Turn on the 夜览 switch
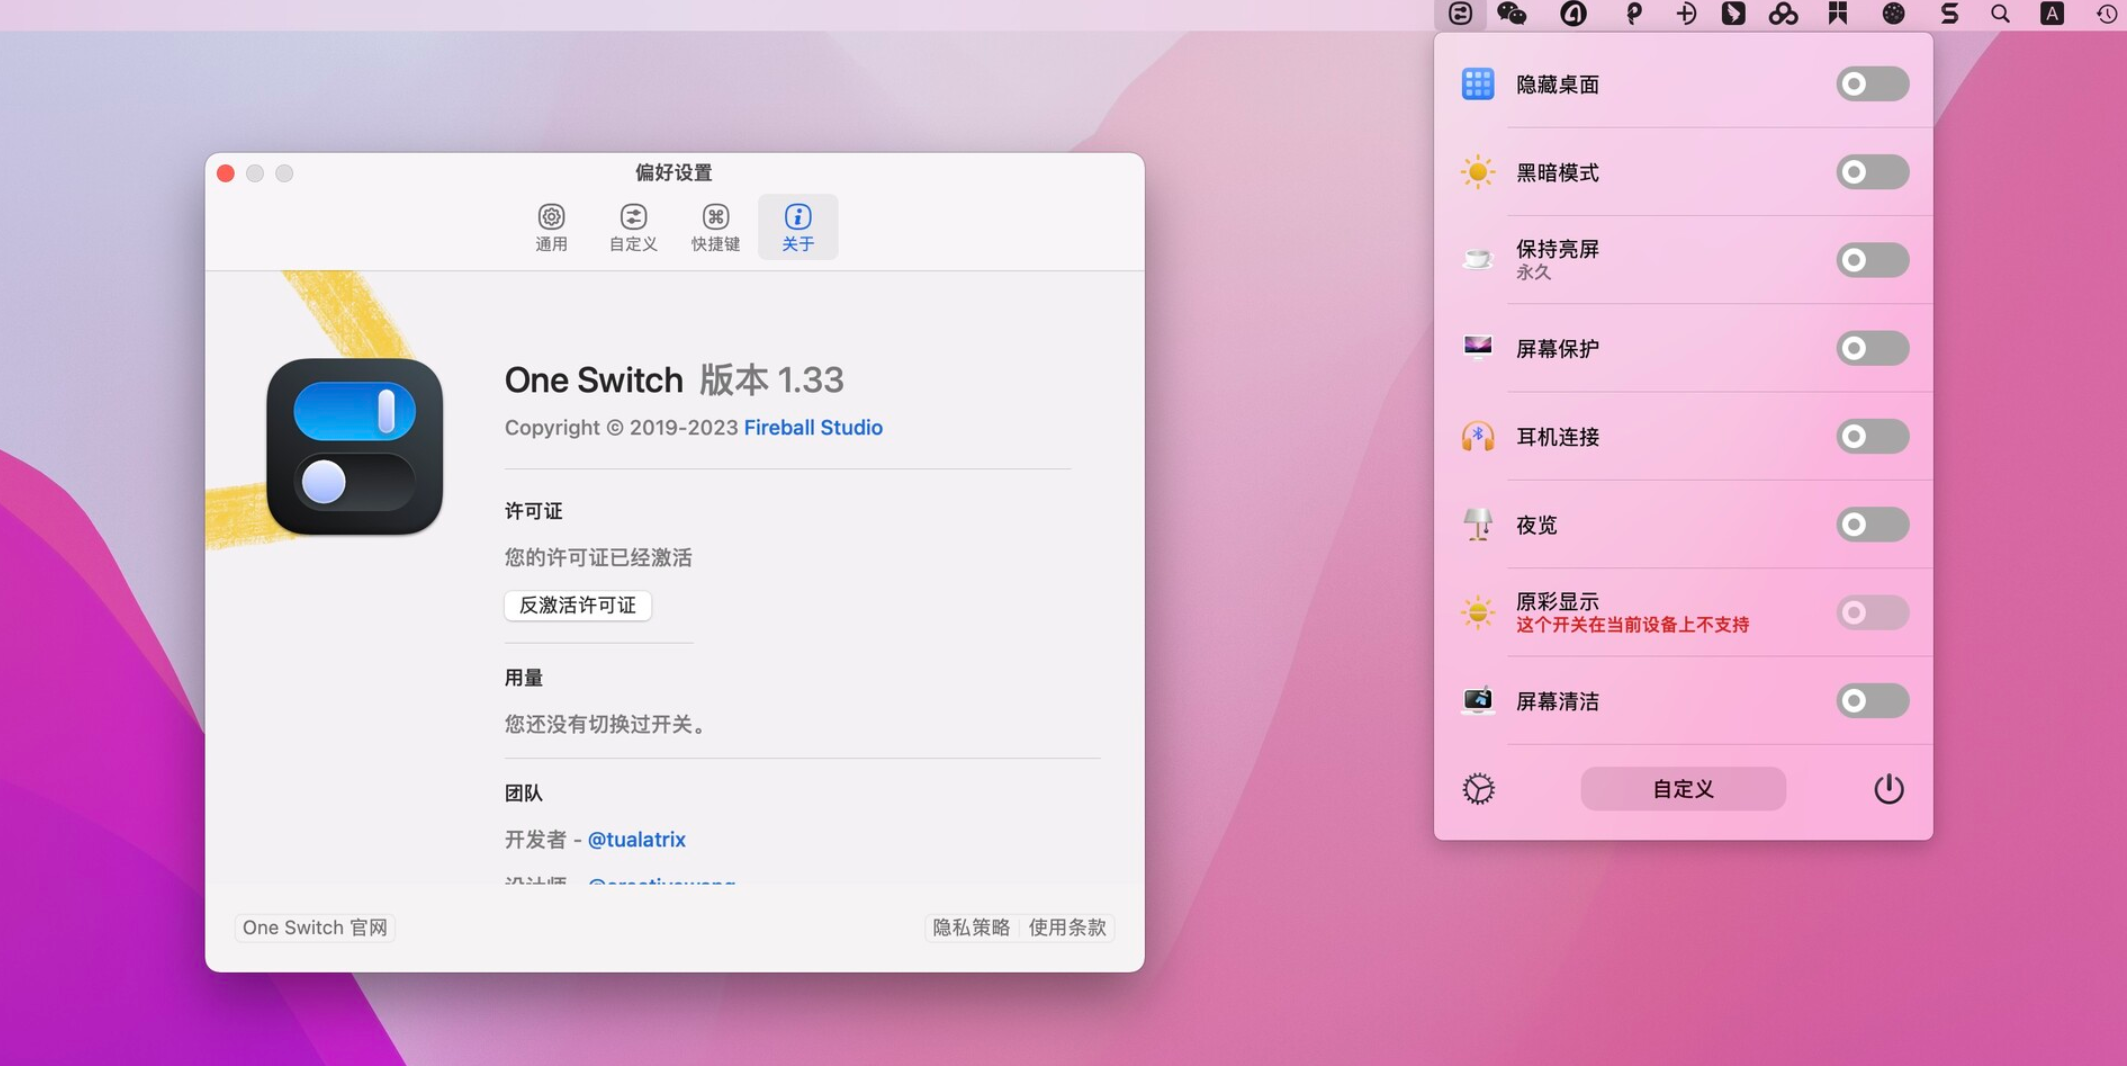Screen dimensions: 2127x1066 1872,524
